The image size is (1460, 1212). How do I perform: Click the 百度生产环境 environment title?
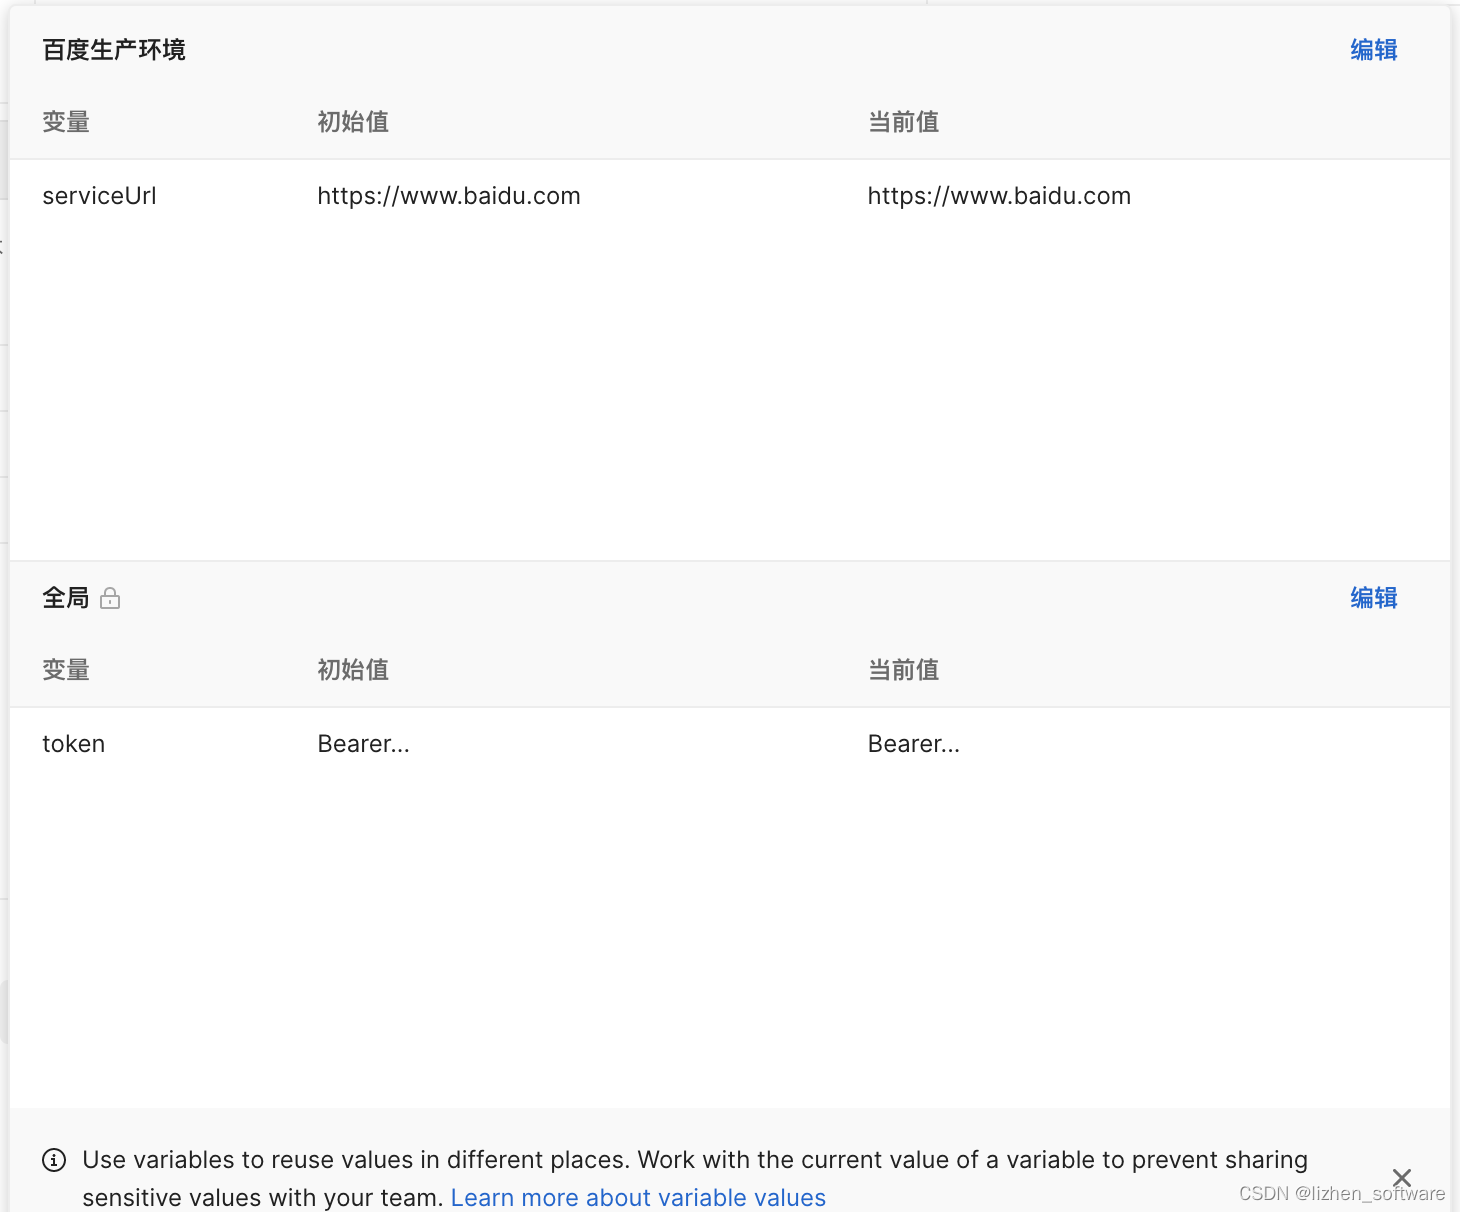pos(114,50)
